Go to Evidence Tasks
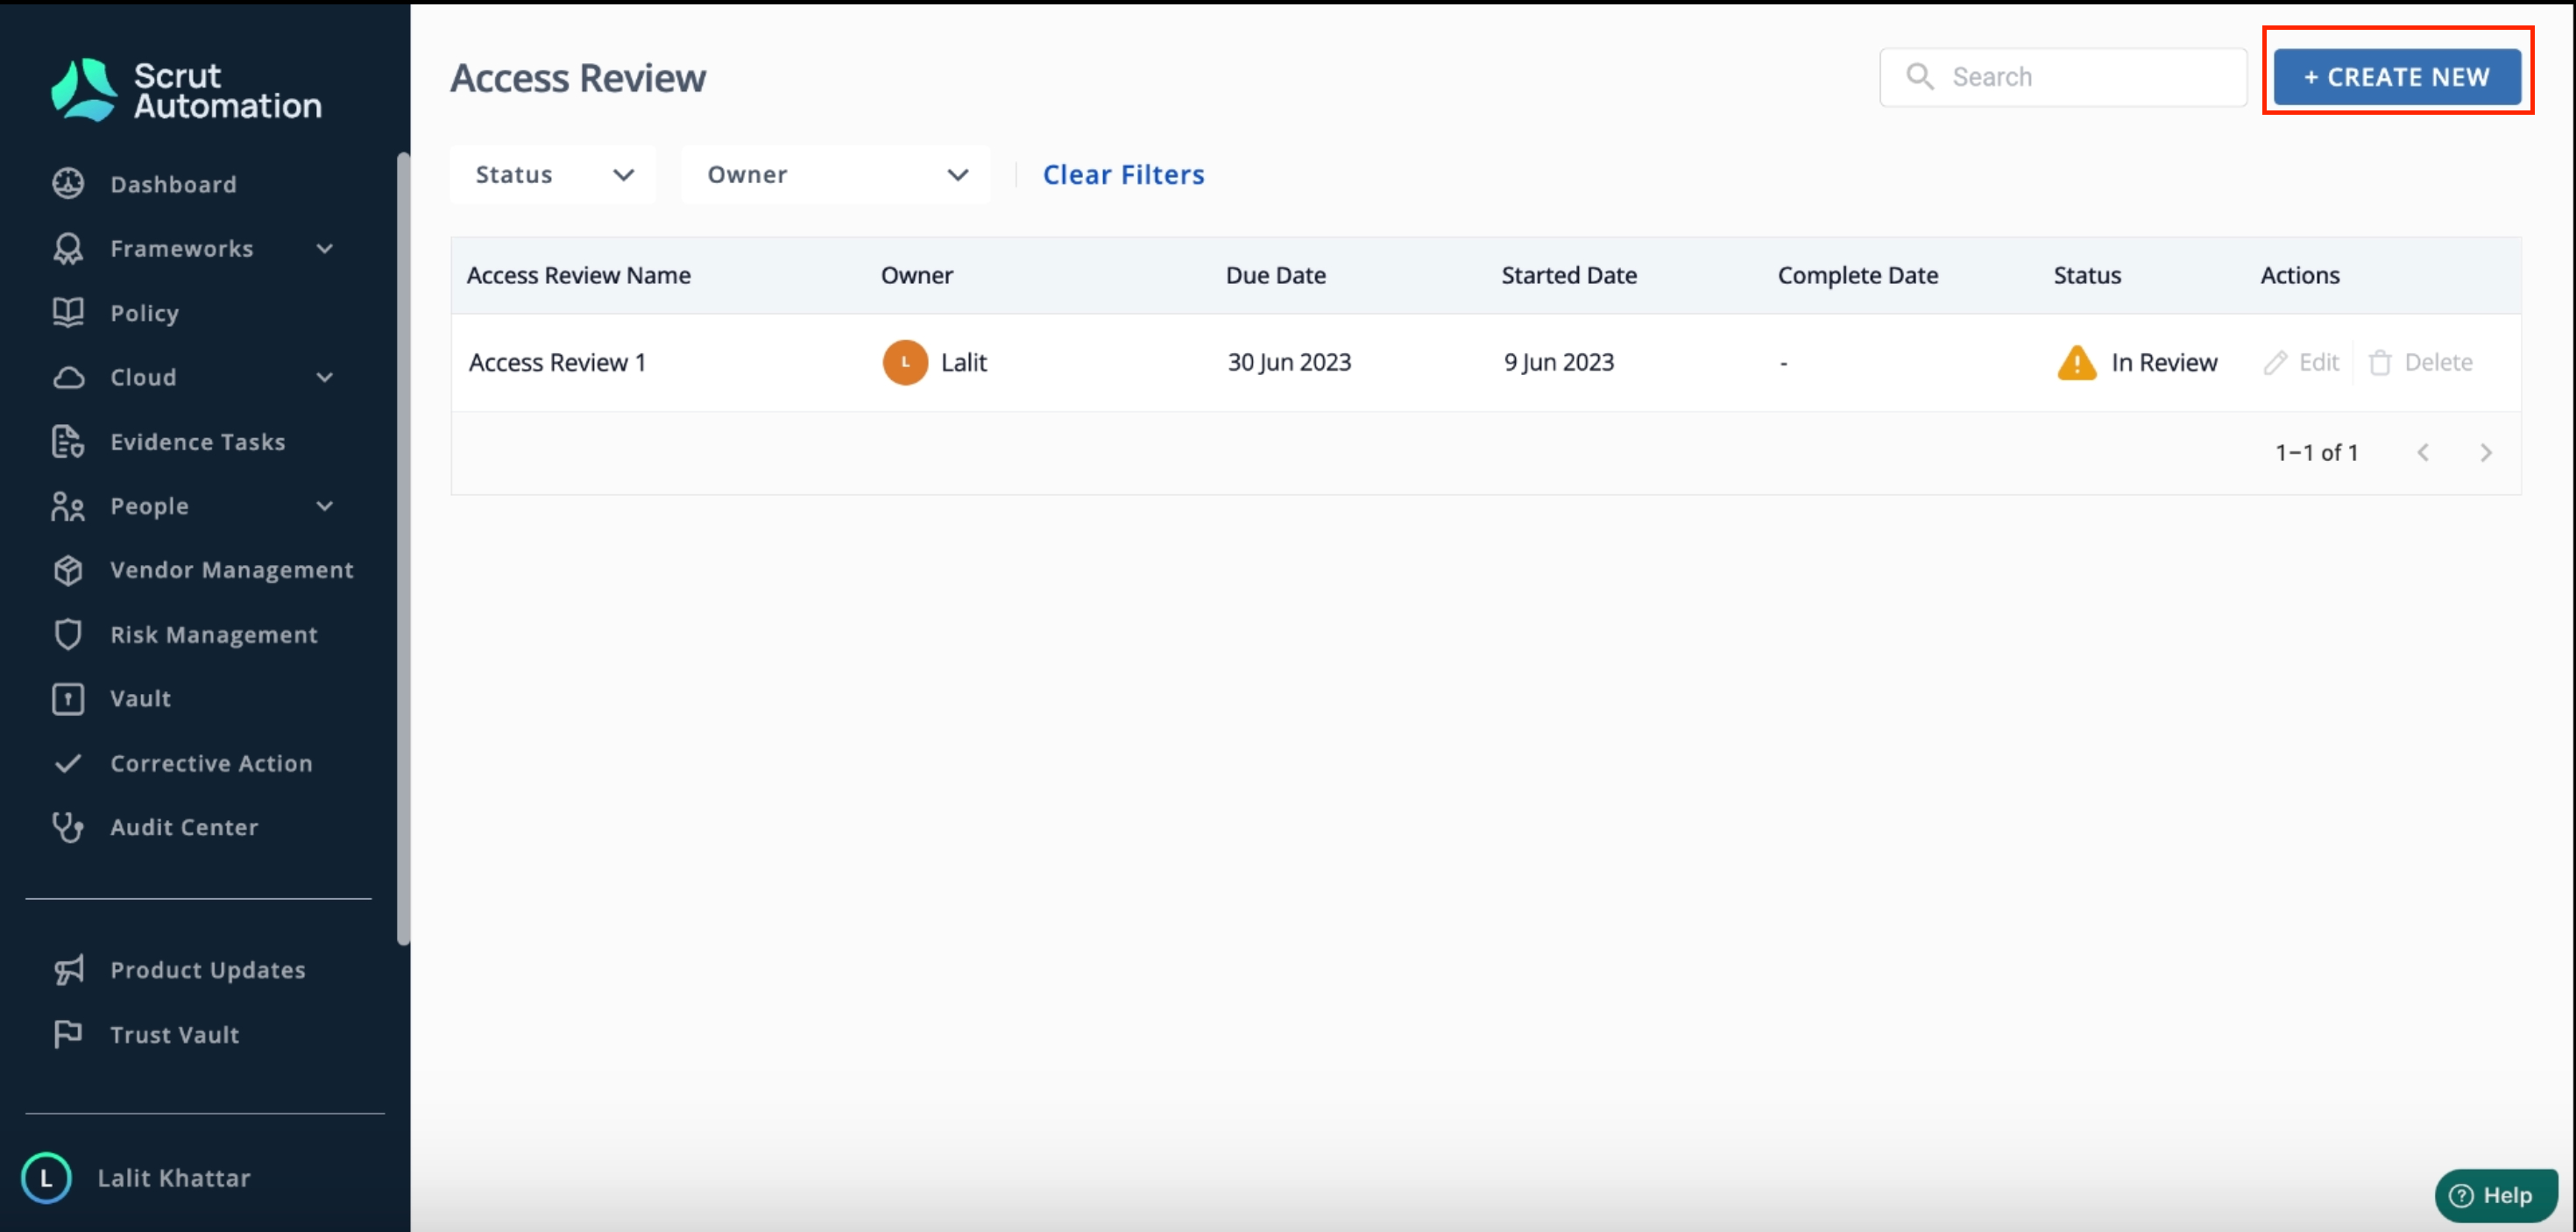 198,441
